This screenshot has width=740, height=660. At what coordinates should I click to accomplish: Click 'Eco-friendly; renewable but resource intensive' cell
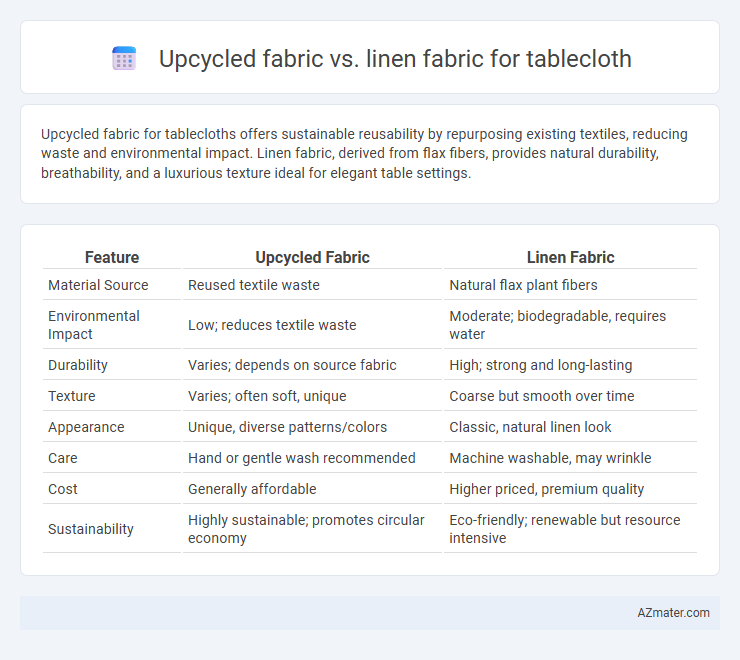click(565, 529)
